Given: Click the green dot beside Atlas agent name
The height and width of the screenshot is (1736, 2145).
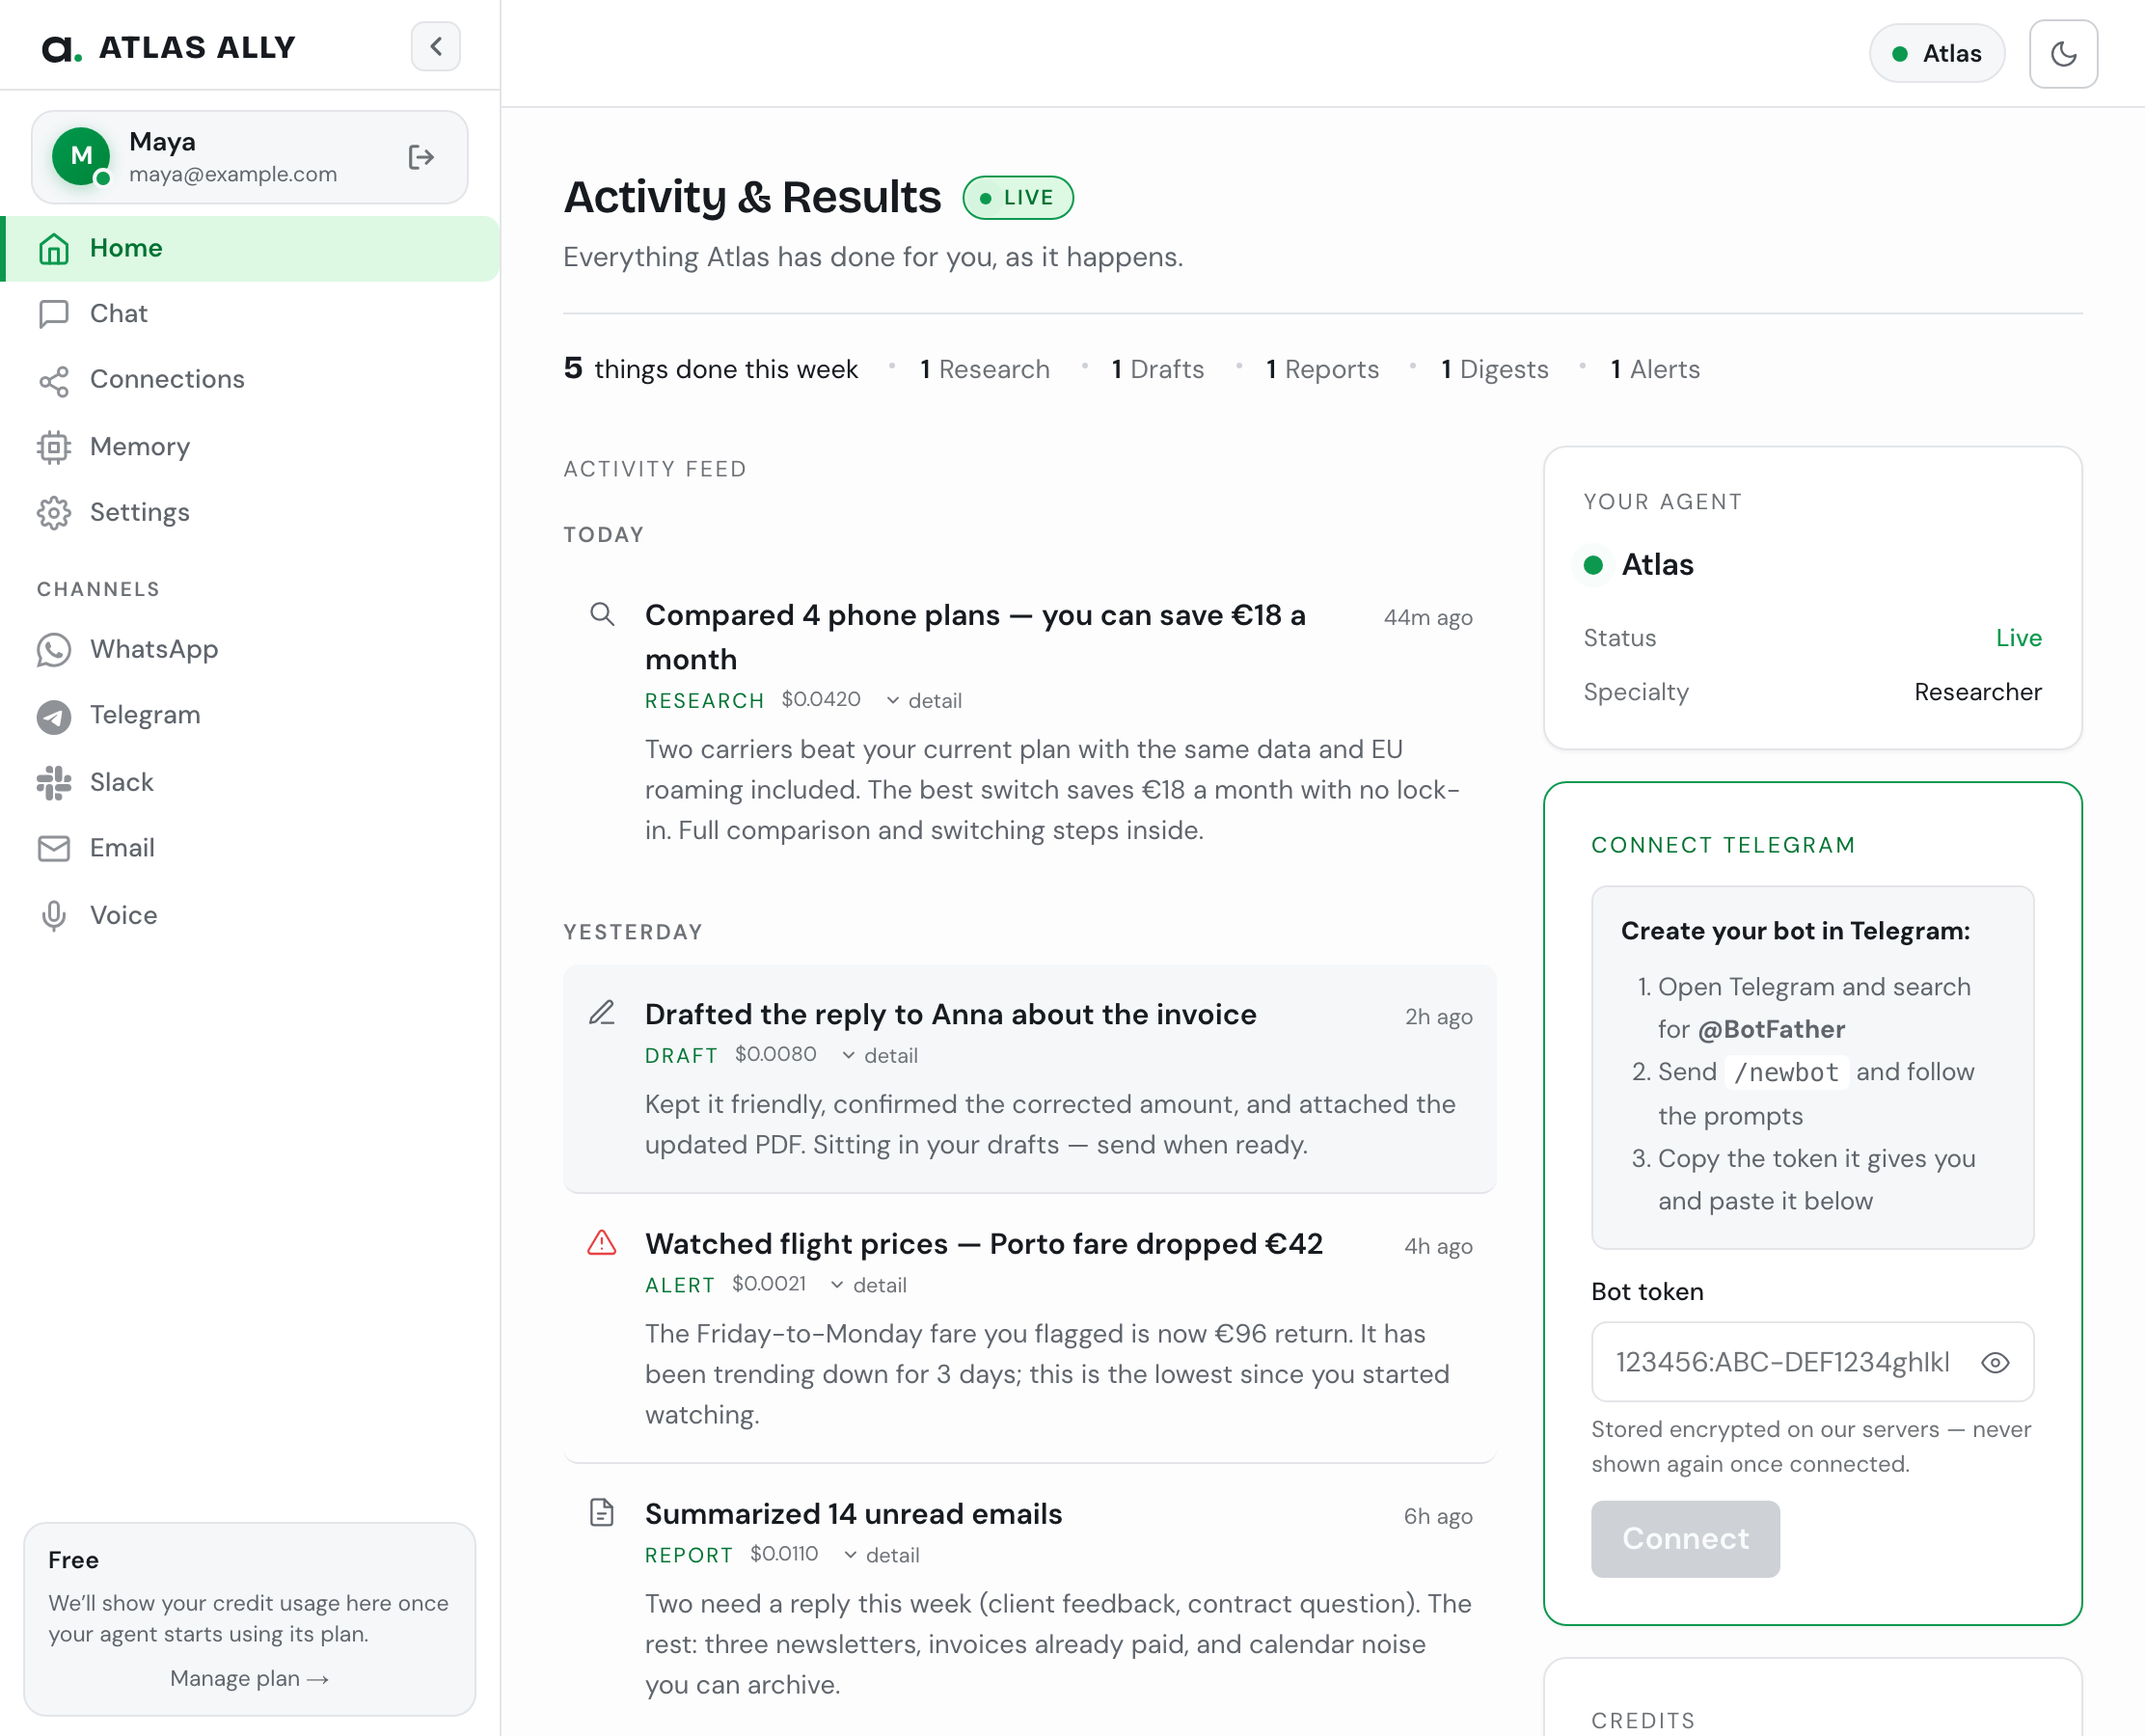Looking at the screenshot, I should [x=1593, y=565].
